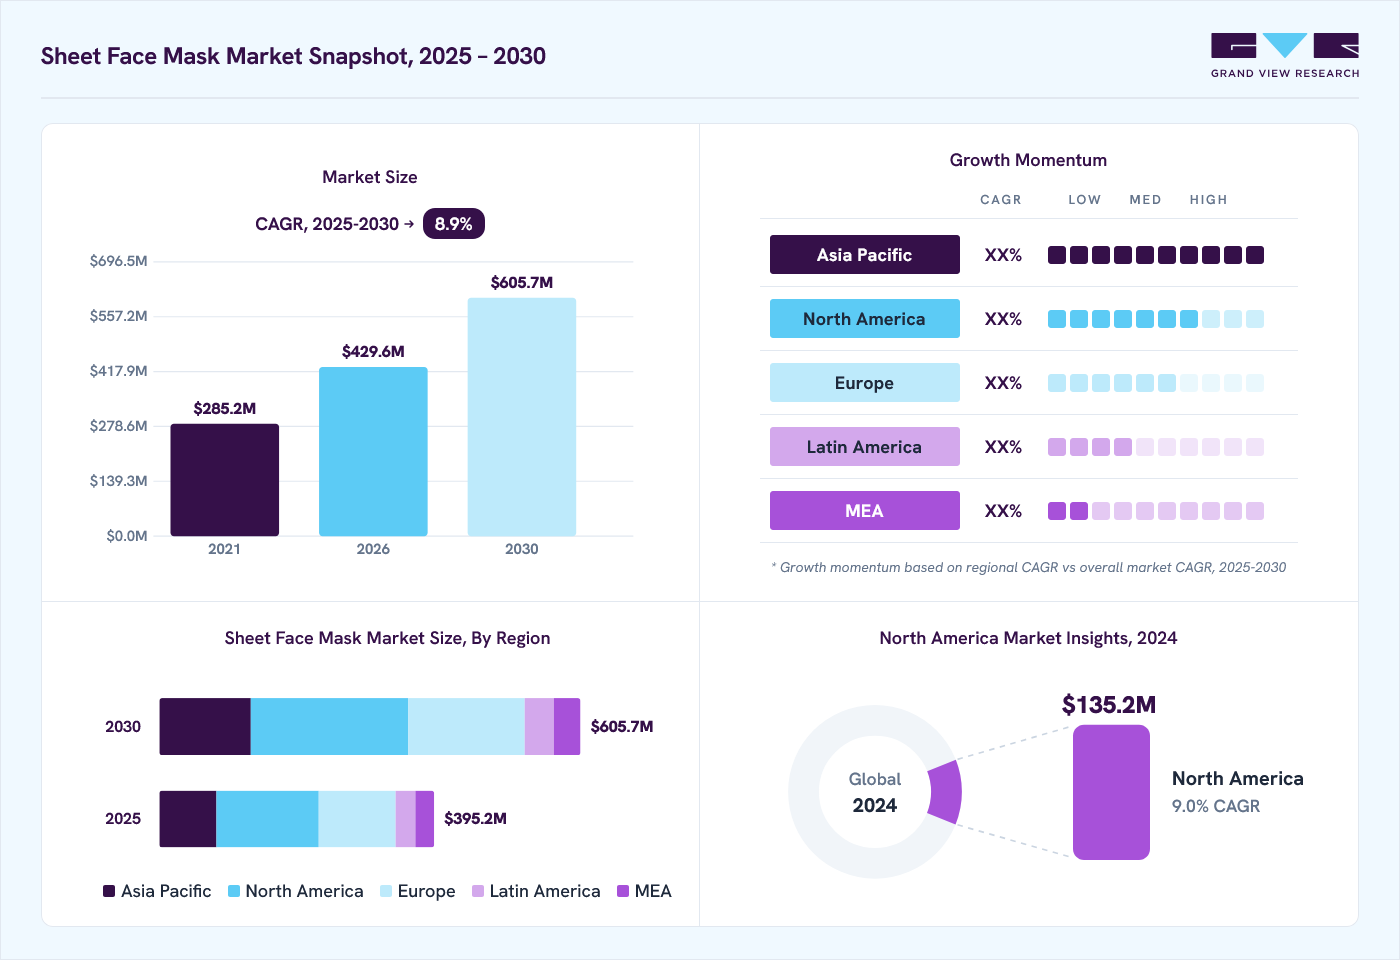This screenshot has height=960, width=1400.
Task: Click the $285.2M value label
Action: pyautogui.click(x=225, y=408)
